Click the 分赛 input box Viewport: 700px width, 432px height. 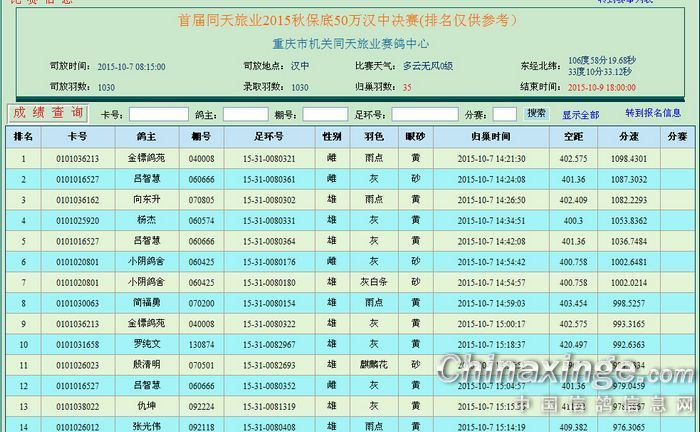(505, 115)
